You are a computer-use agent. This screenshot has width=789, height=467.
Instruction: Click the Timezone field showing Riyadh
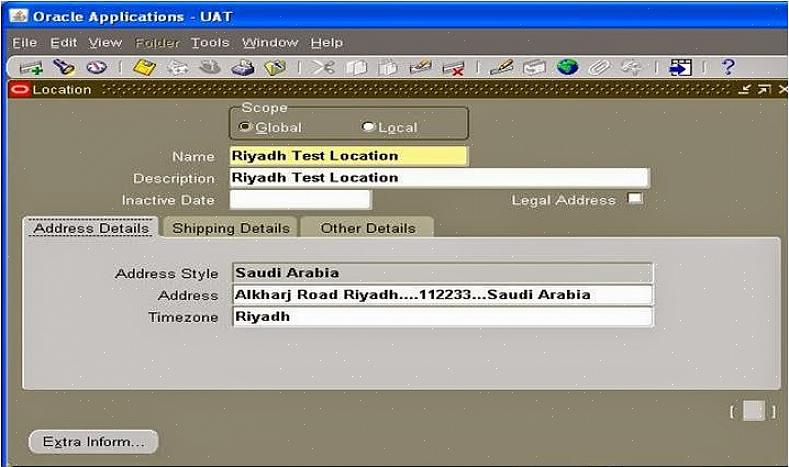point(443,317)
